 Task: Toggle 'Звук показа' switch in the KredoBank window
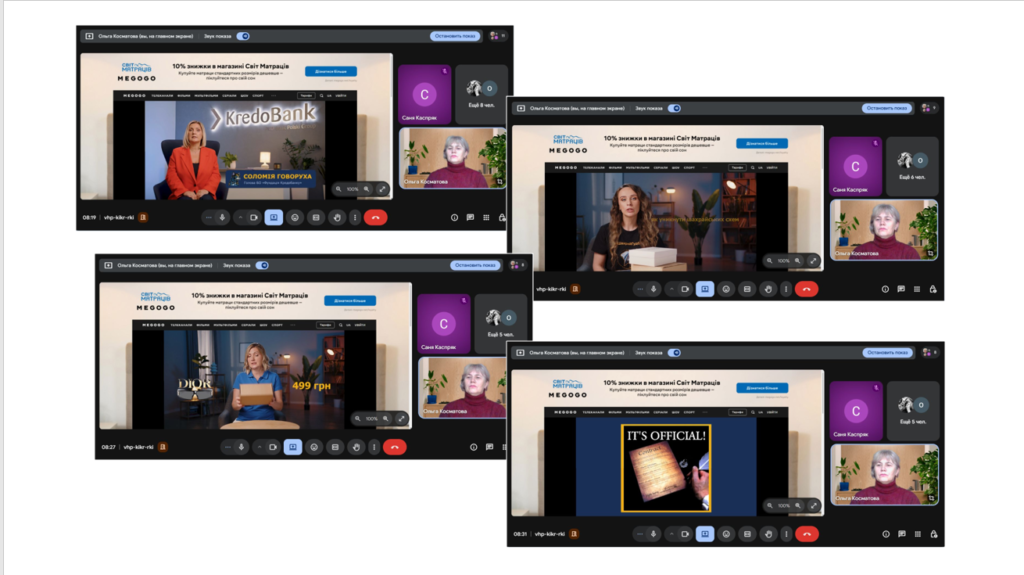pyautogui.click(x=243, y=36)
